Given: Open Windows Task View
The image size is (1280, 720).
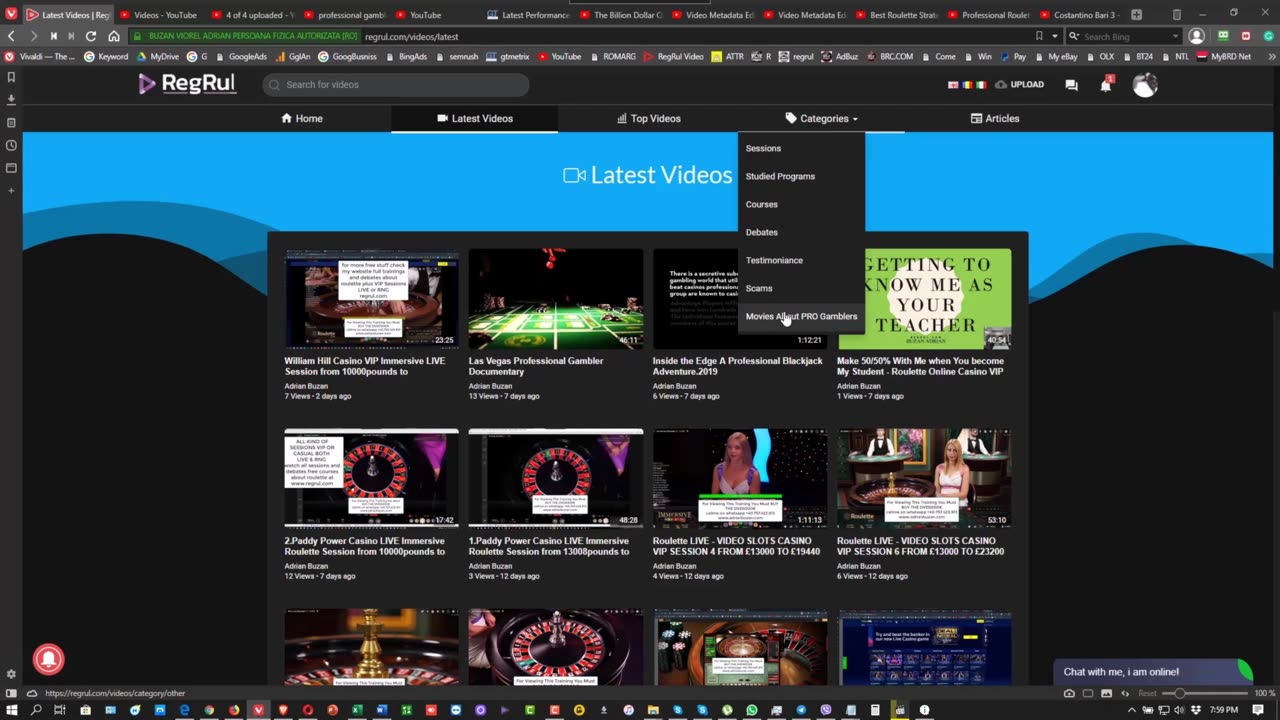Looking at the screenshot, I should [60, 710].
